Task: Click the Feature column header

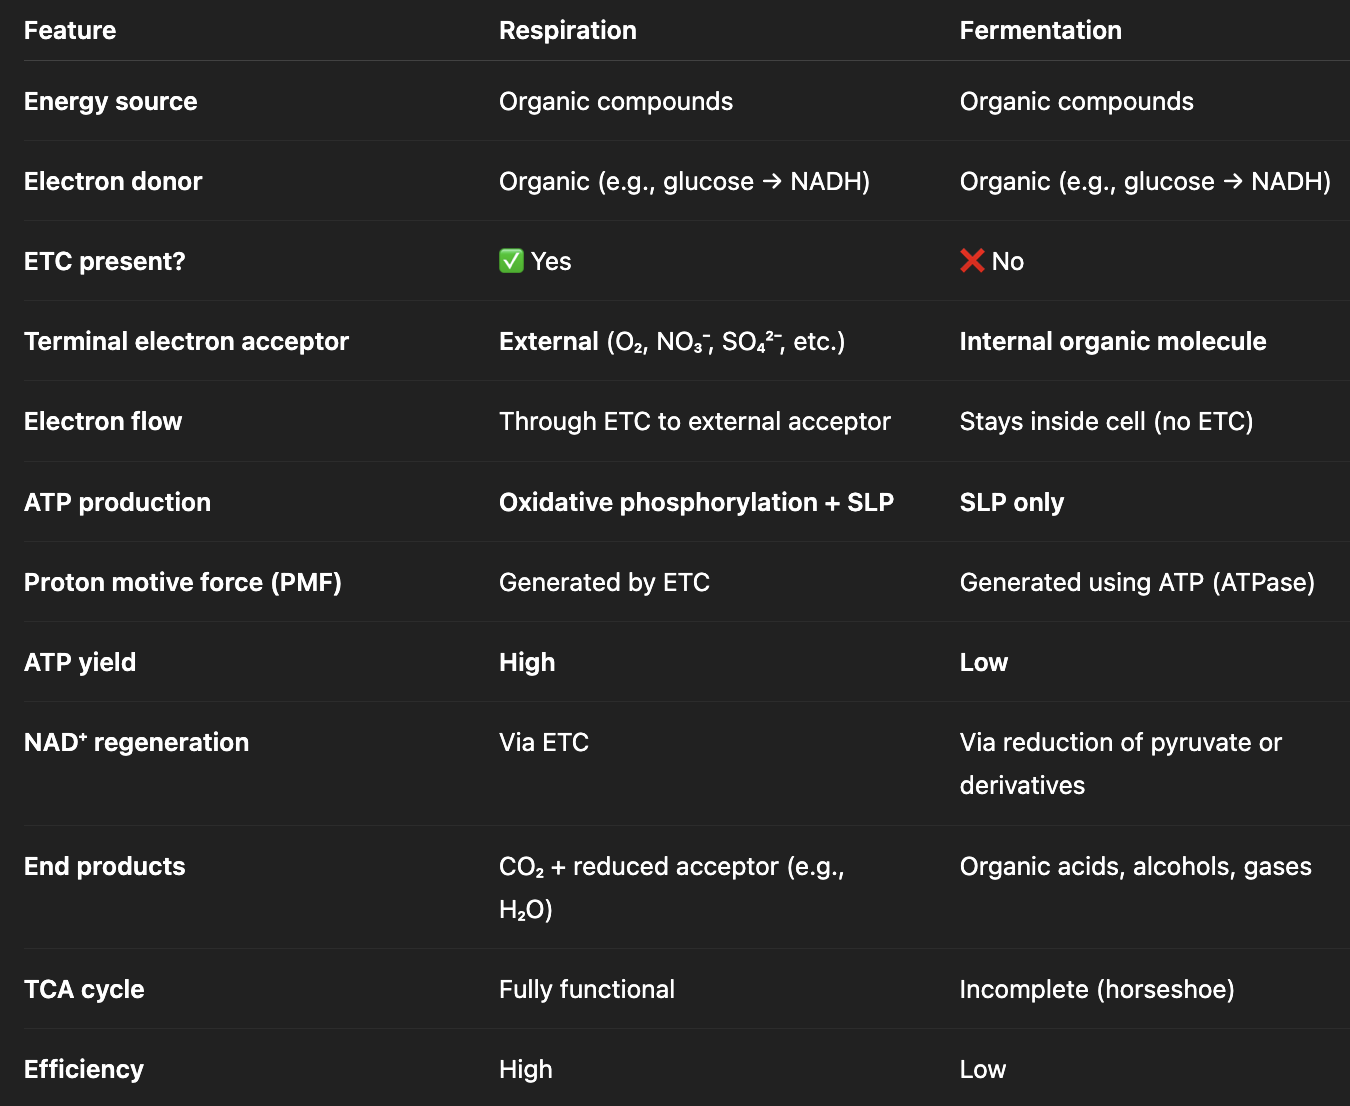Action: pos(70,30)
